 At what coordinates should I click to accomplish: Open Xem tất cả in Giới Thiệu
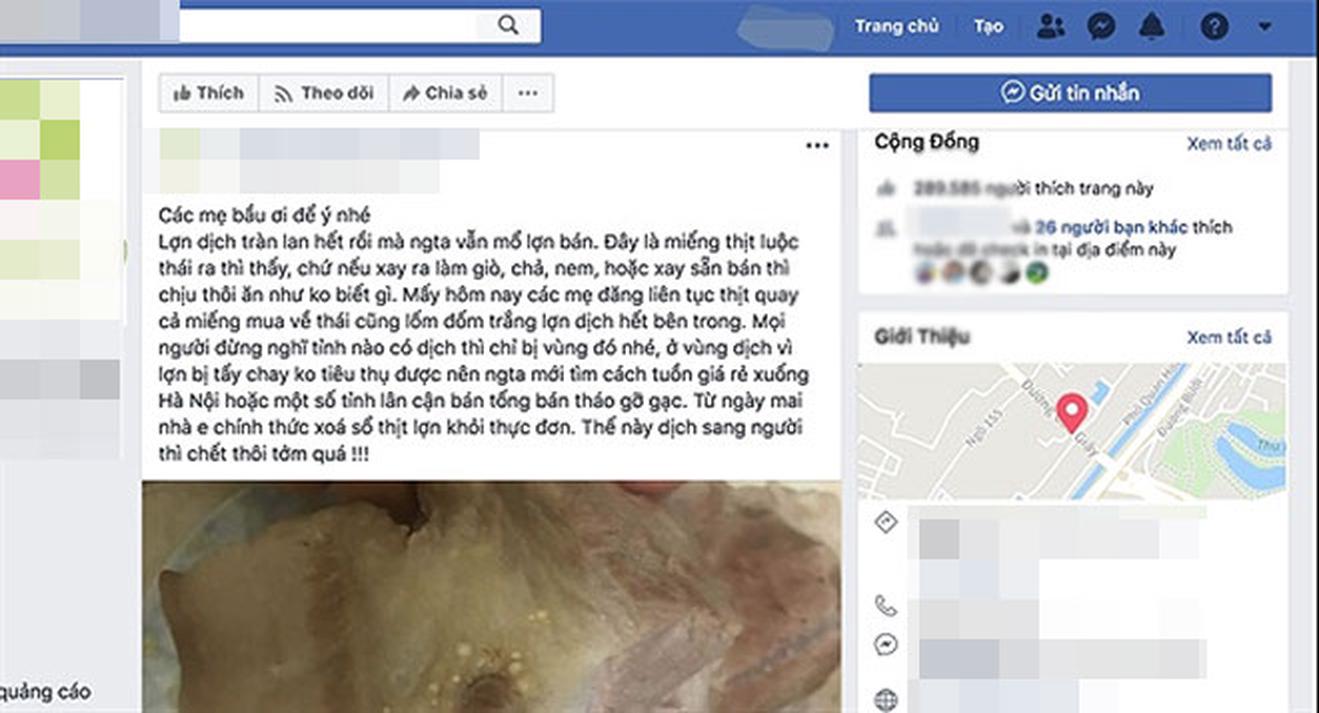(x=1229, y=337)
